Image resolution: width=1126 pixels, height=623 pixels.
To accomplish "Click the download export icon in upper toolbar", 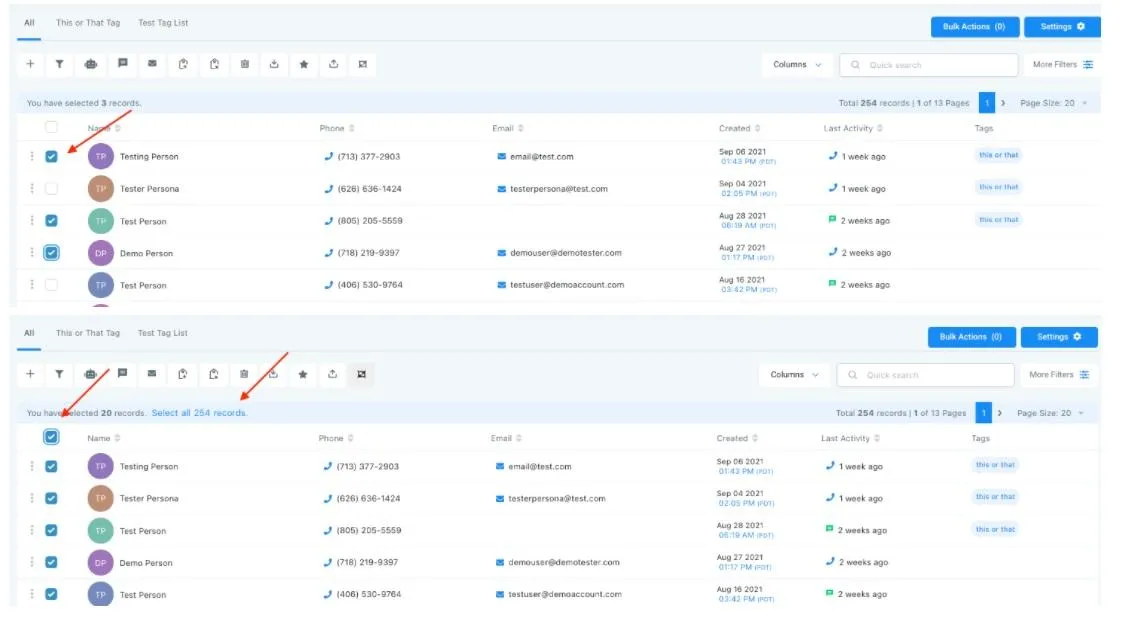I will pyautogui.click(x=274, y=64).
